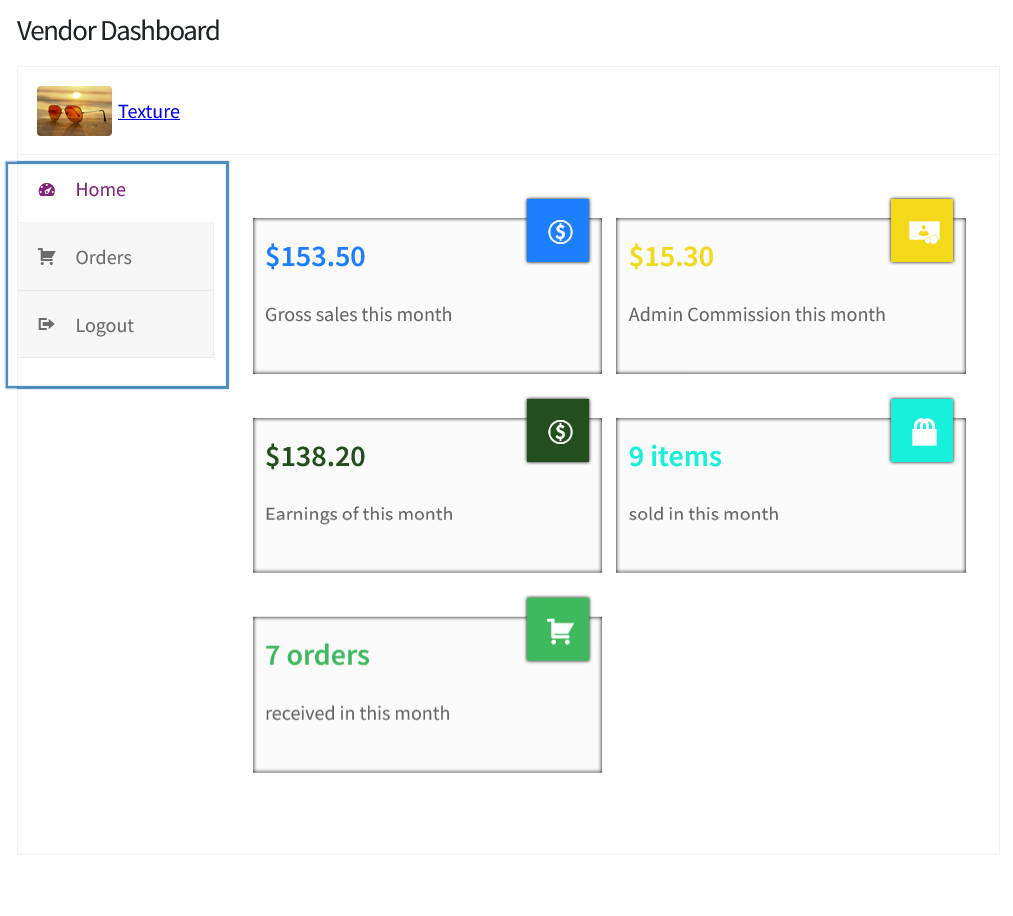Open the Texture store link
Image resolution: width=1013 pixels, height=916 pixels.
click(148, 111)
